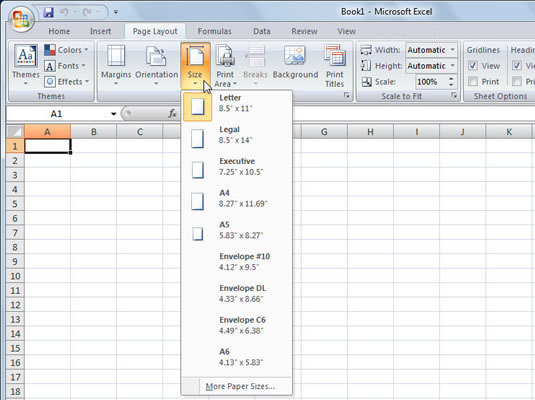Switch to the Home tab

click(x=59, y=31)
